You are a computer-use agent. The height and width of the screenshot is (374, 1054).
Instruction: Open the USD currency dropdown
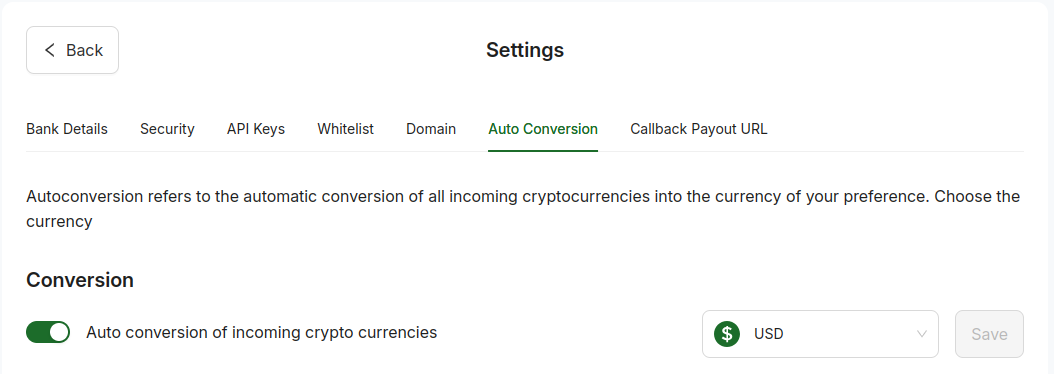[820, 334]
